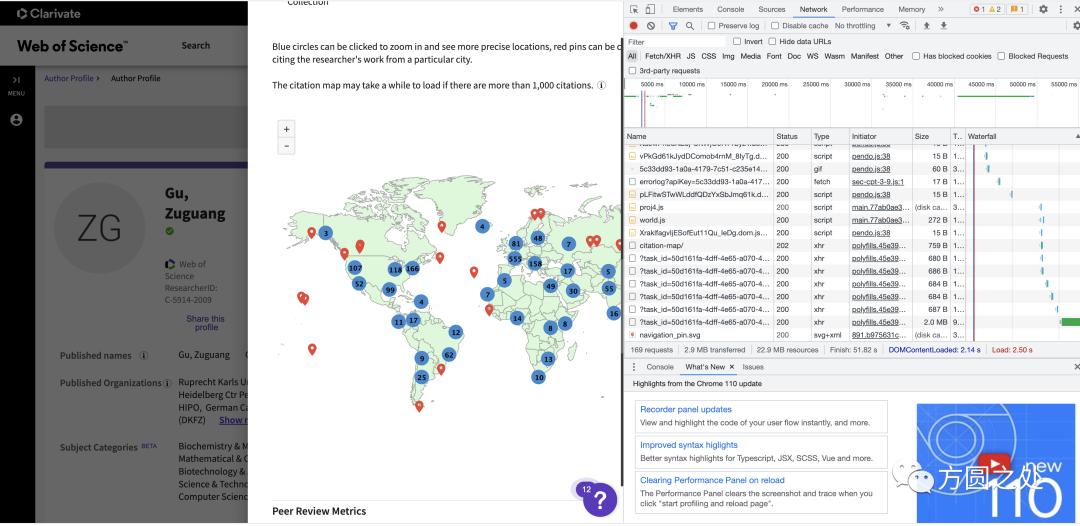Viewport: 1080px width, 526px height.
Task: Toggle the network filter funnel icon
Action: click(x=673, y=25)
